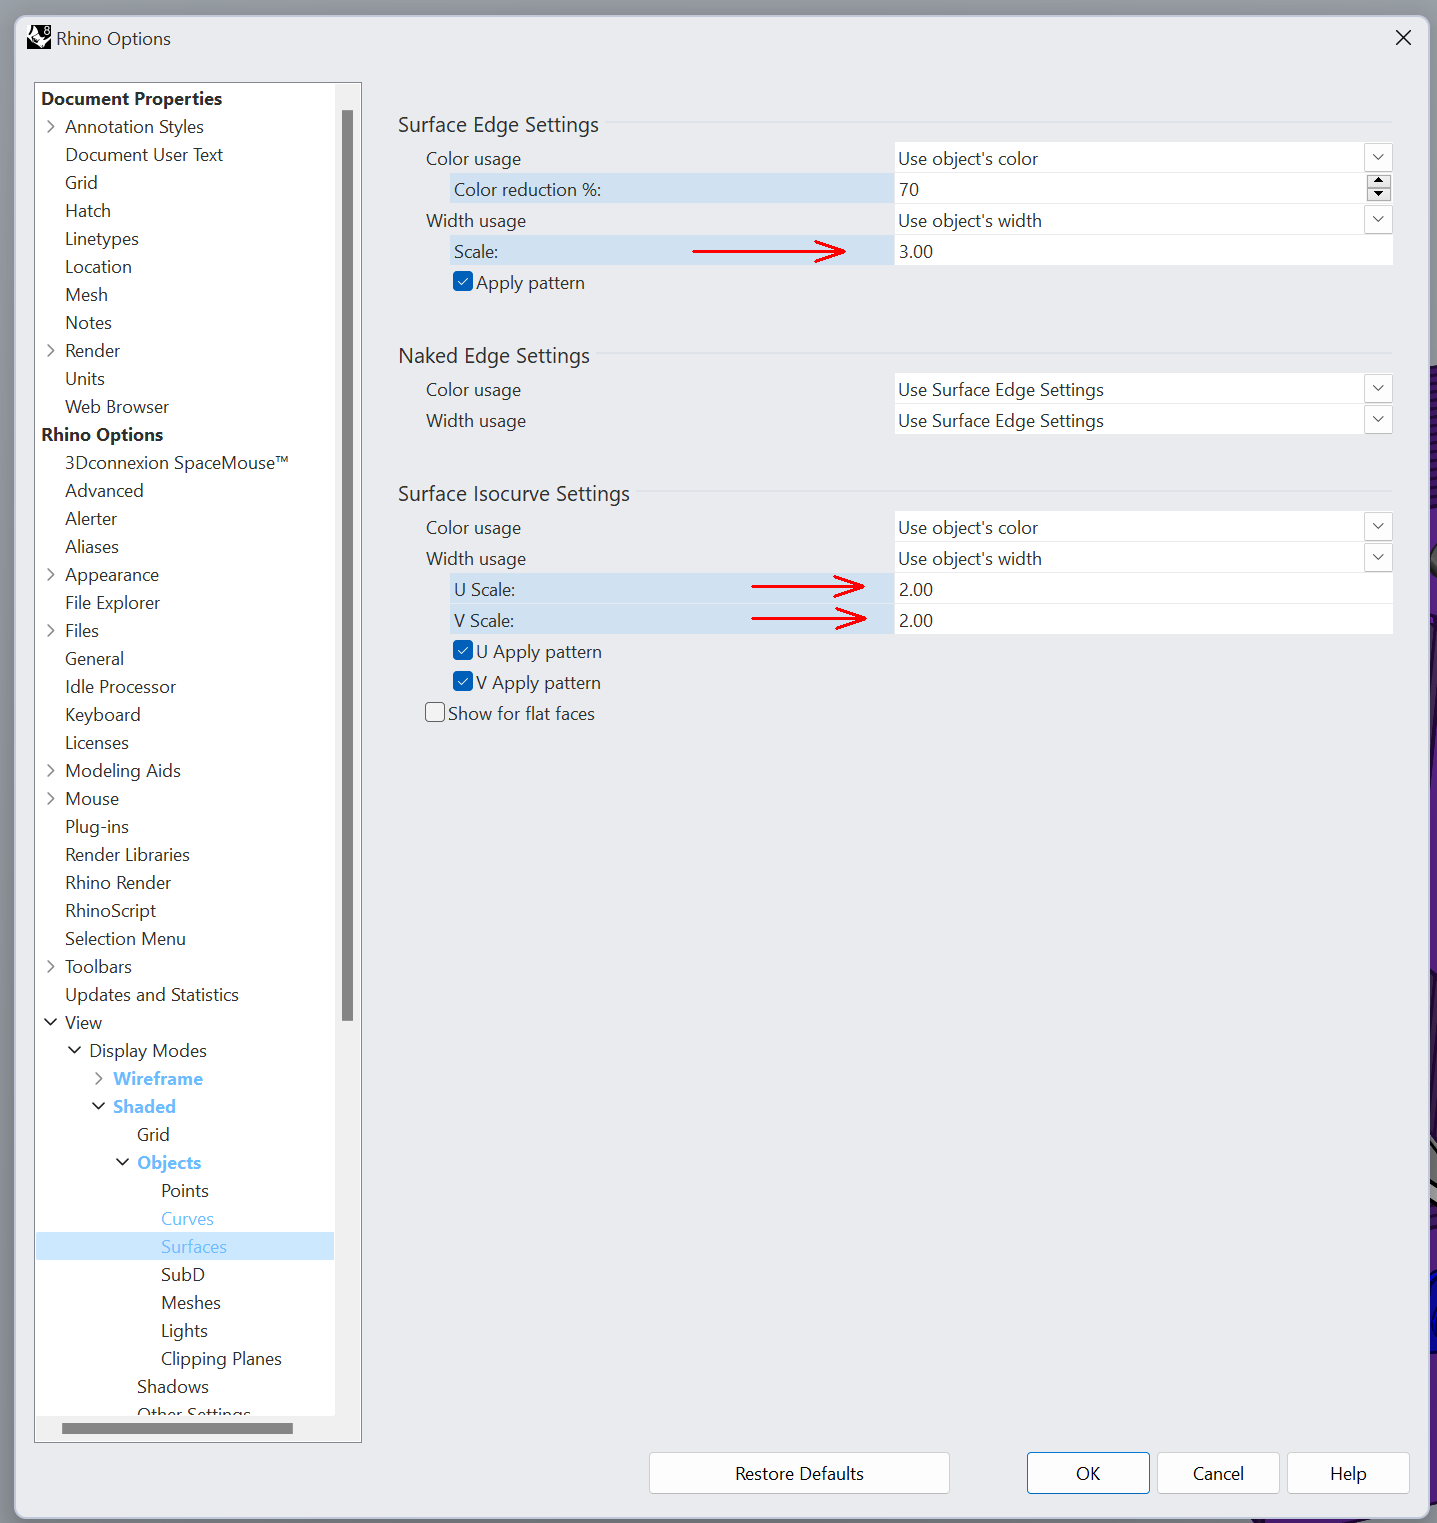Expand the Wireframe display mode node
This screenshot has width=1437, height=1523.
coord(99,1078)
